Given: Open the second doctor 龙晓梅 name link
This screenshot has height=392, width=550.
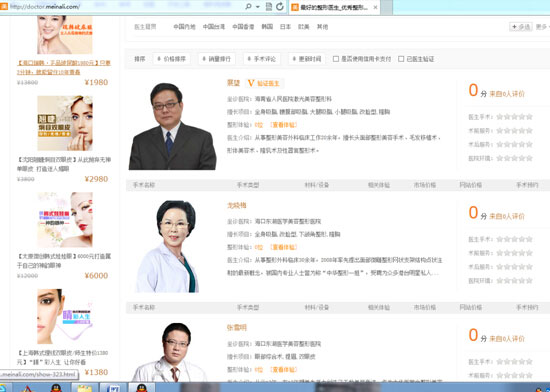Looking at the screenshot, I should [x=236, y=205].
